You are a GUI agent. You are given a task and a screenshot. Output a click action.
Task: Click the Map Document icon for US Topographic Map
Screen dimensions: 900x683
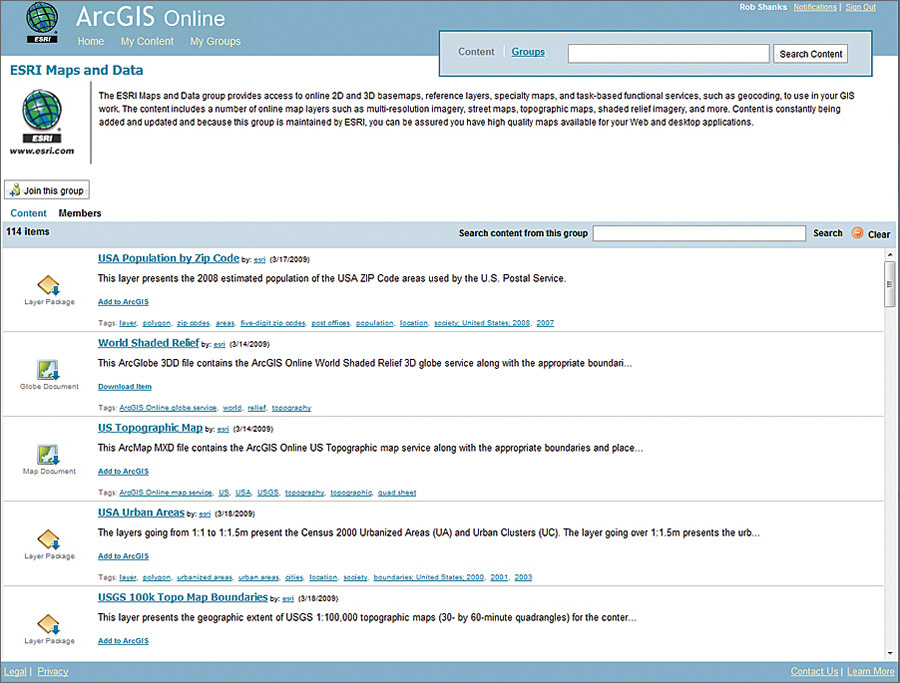[x=48, y=455]
